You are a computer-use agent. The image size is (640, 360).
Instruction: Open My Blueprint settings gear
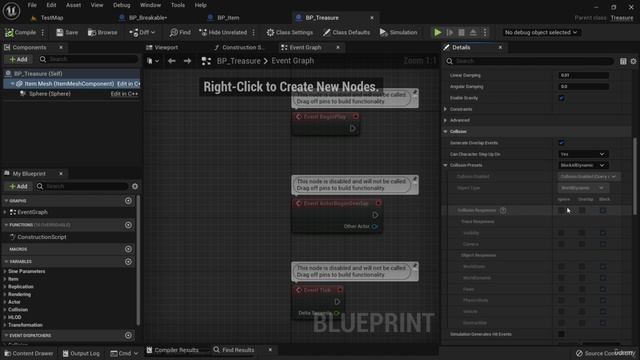point(135,186)
